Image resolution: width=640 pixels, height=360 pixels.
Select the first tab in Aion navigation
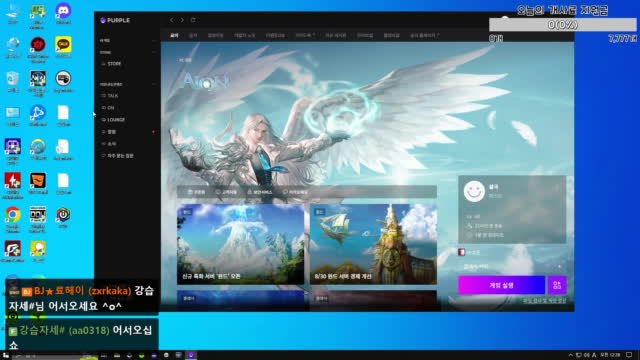[x=174, y=36]
